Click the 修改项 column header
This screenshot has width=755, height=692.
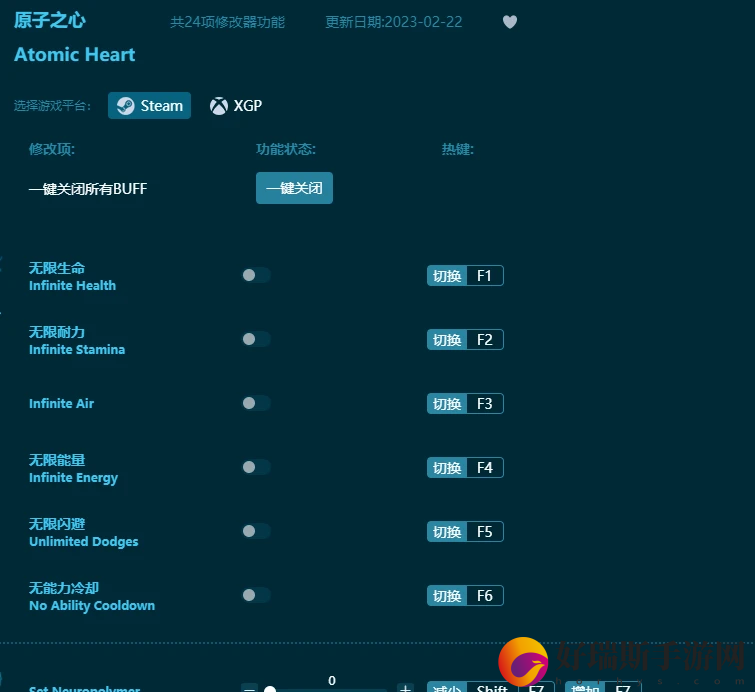[52, 149]
